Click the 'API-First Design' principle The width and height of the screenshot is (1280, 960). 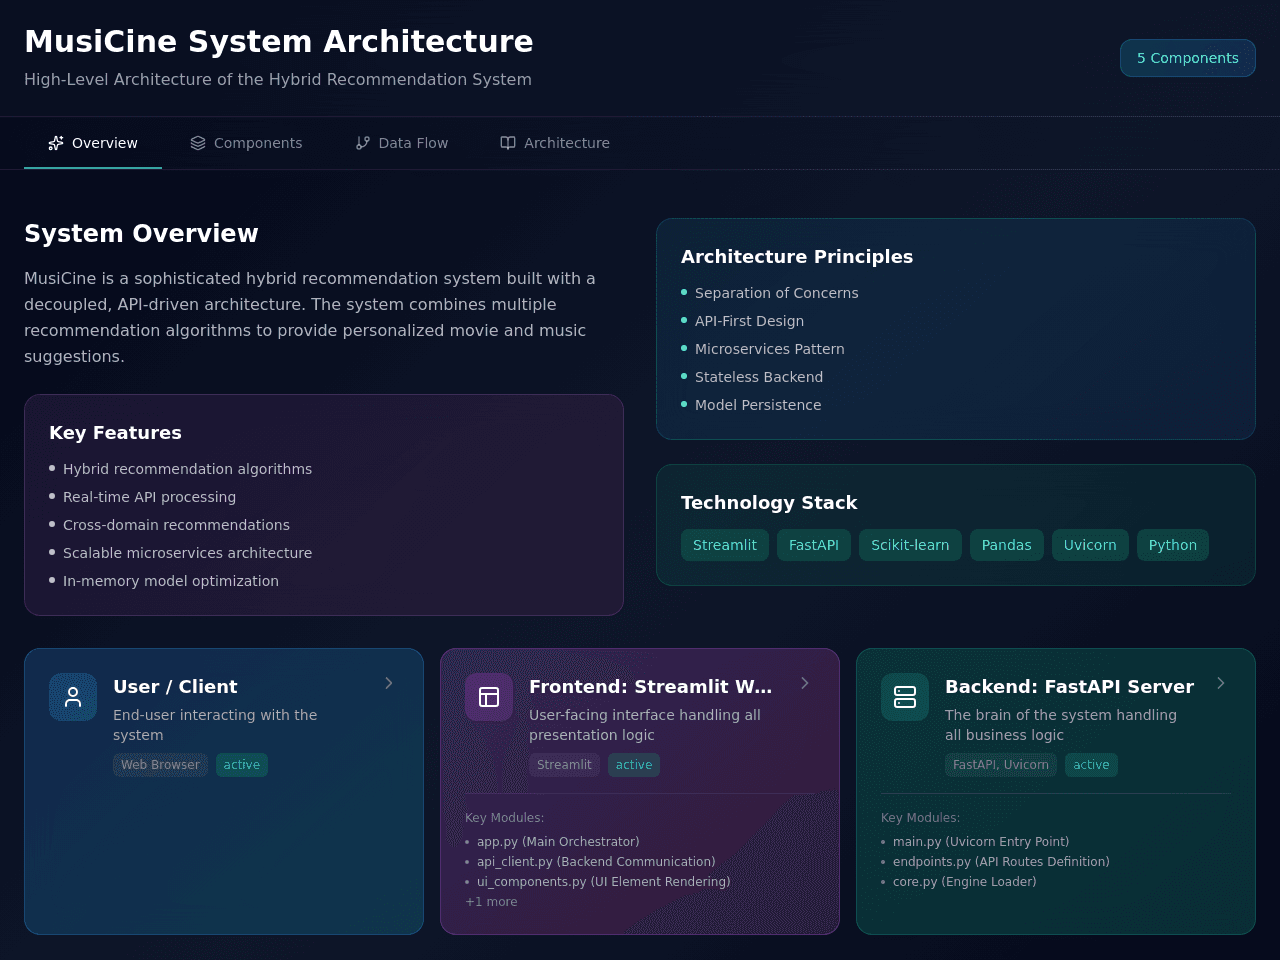(x=750, y=321)
